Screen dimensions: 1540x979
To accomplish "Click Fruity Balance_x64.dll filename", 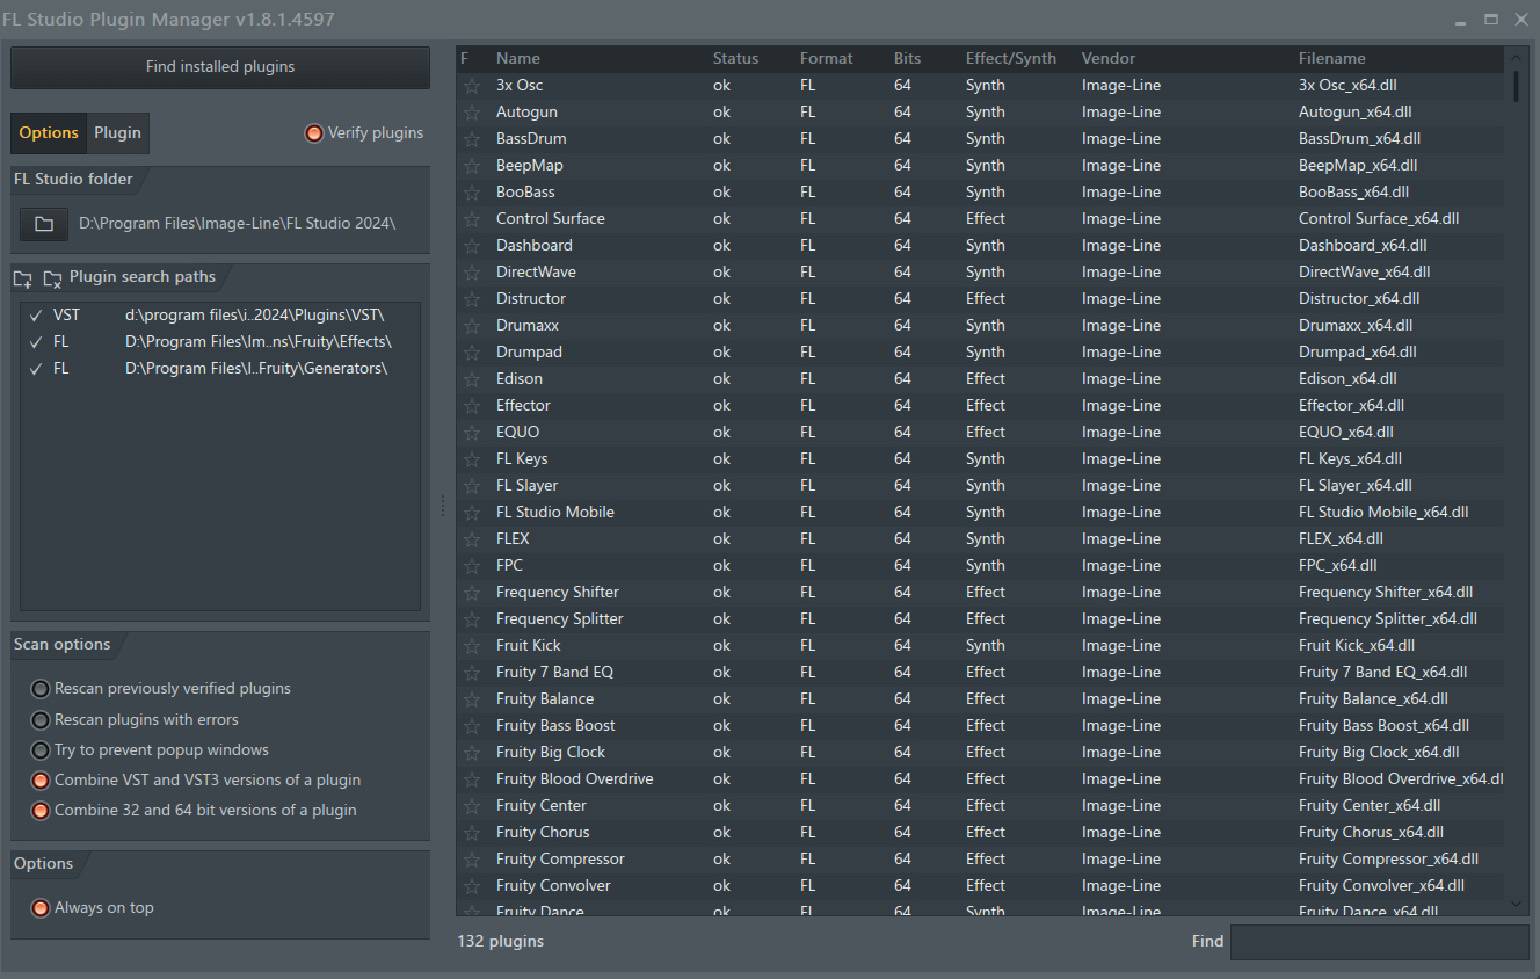I will (1373, 700).
